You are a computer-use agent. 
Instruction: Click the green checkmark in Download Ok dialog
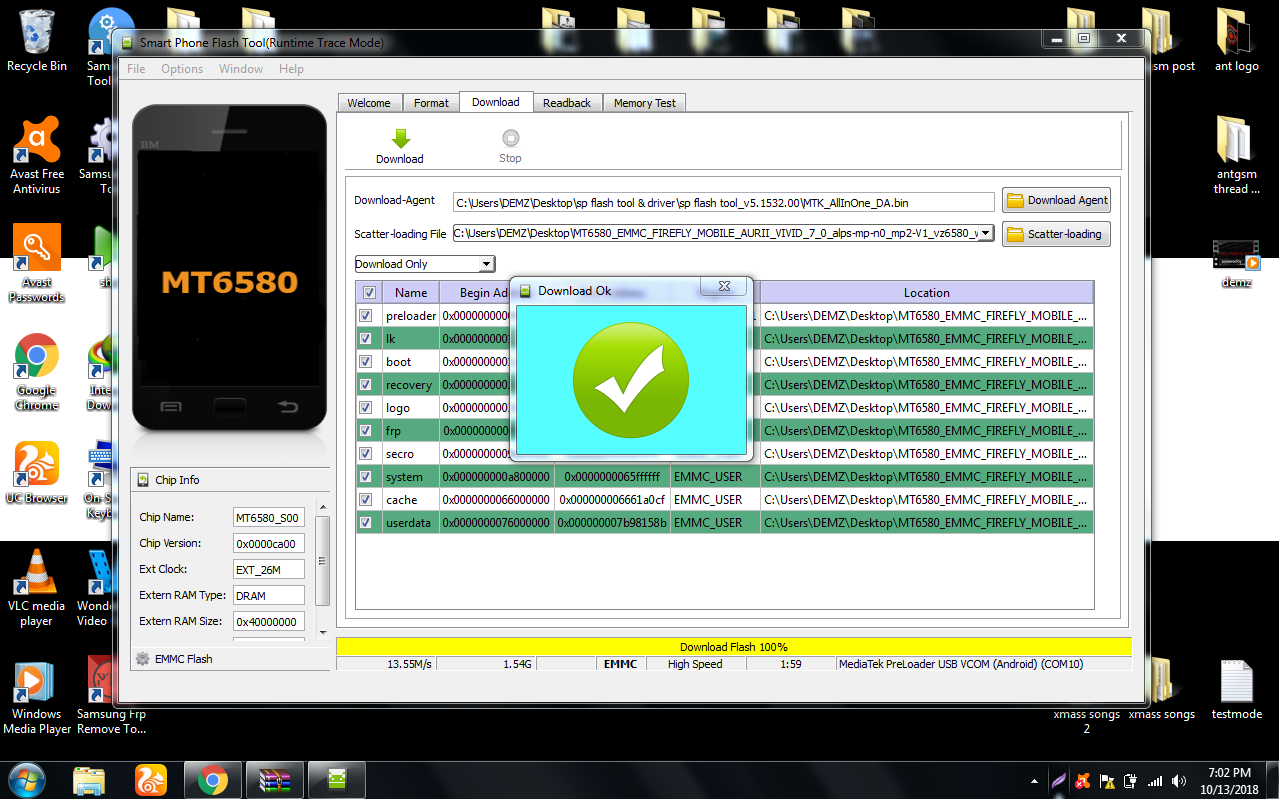[x=630, y=380]
